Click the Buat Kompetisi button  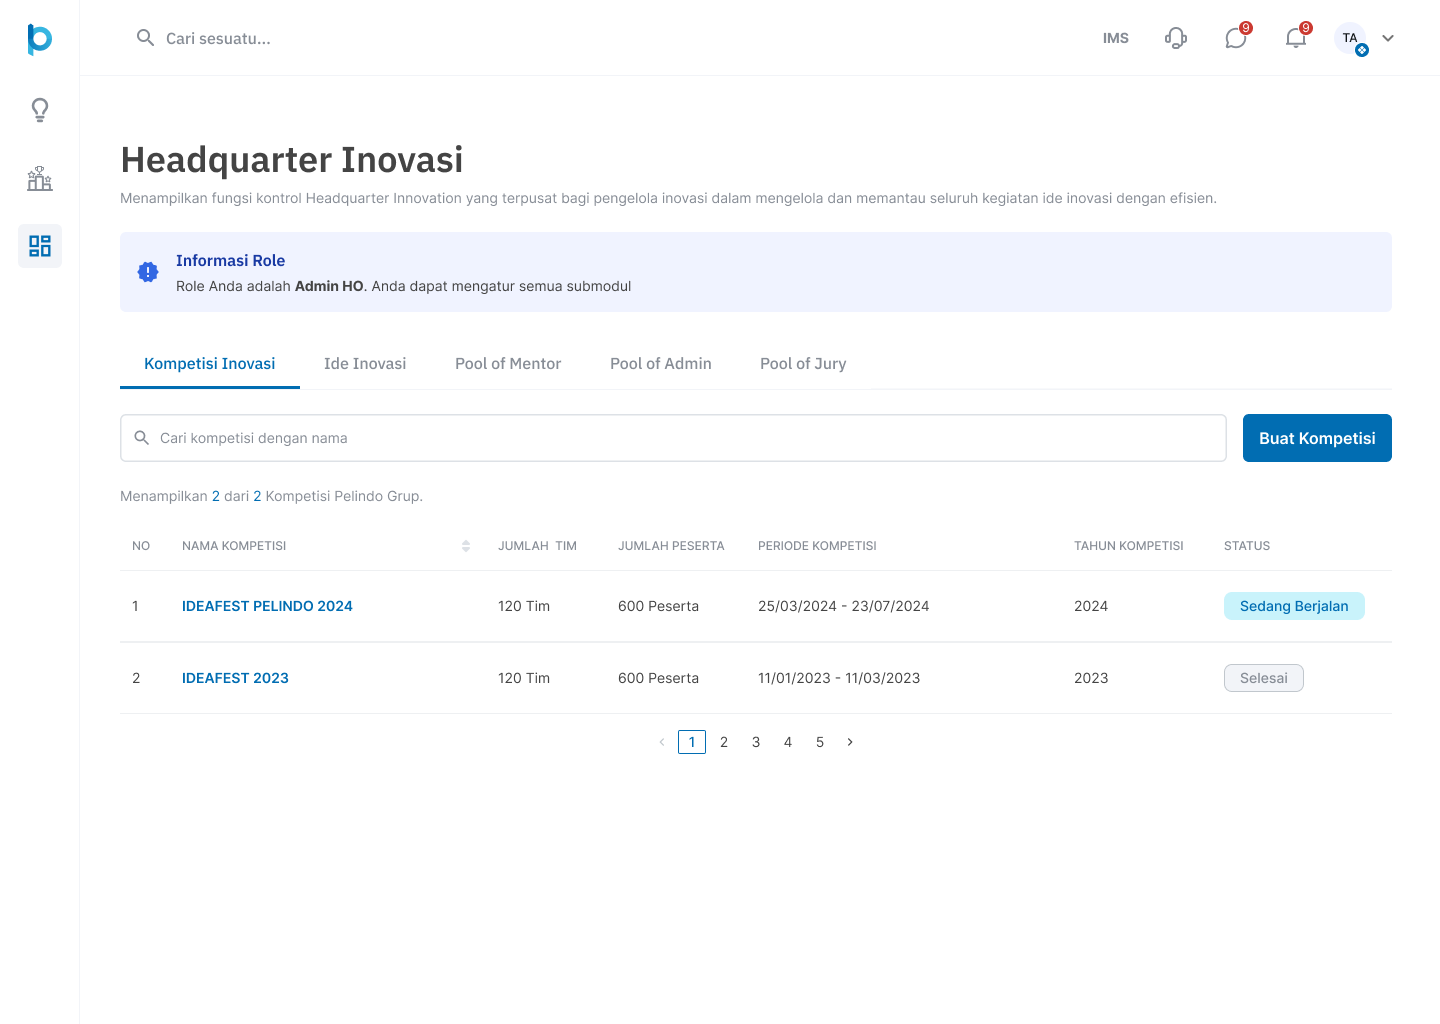tap(1317, 438)
